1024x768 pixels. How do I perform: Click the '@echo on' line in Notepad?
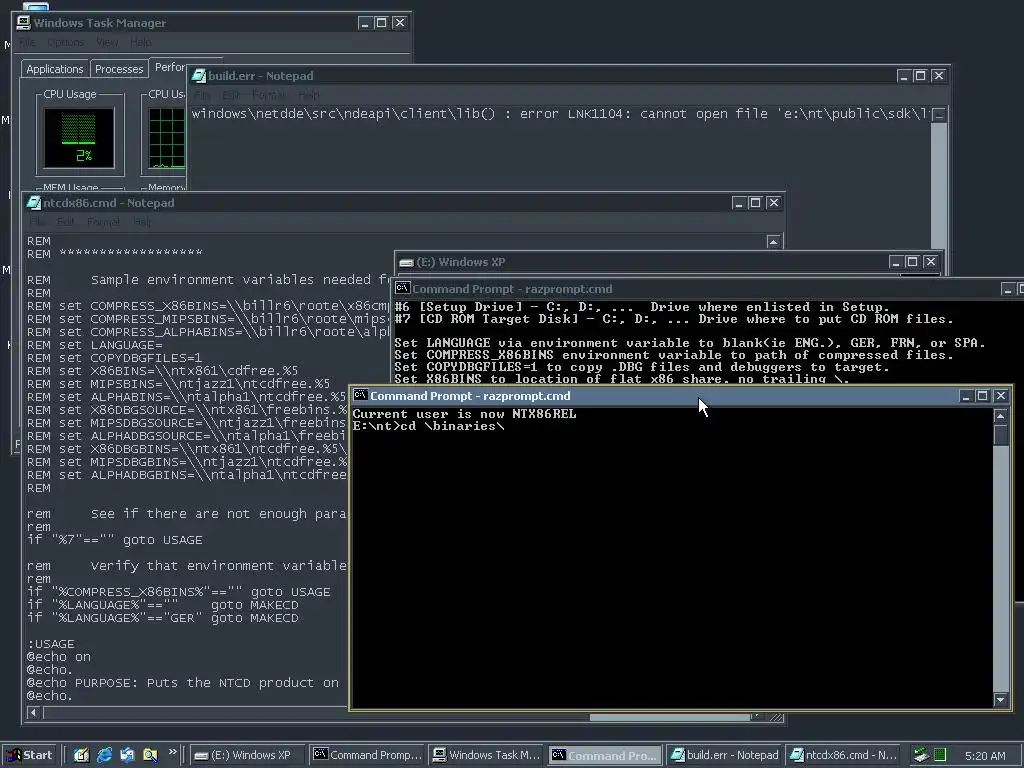pos(59,657)
